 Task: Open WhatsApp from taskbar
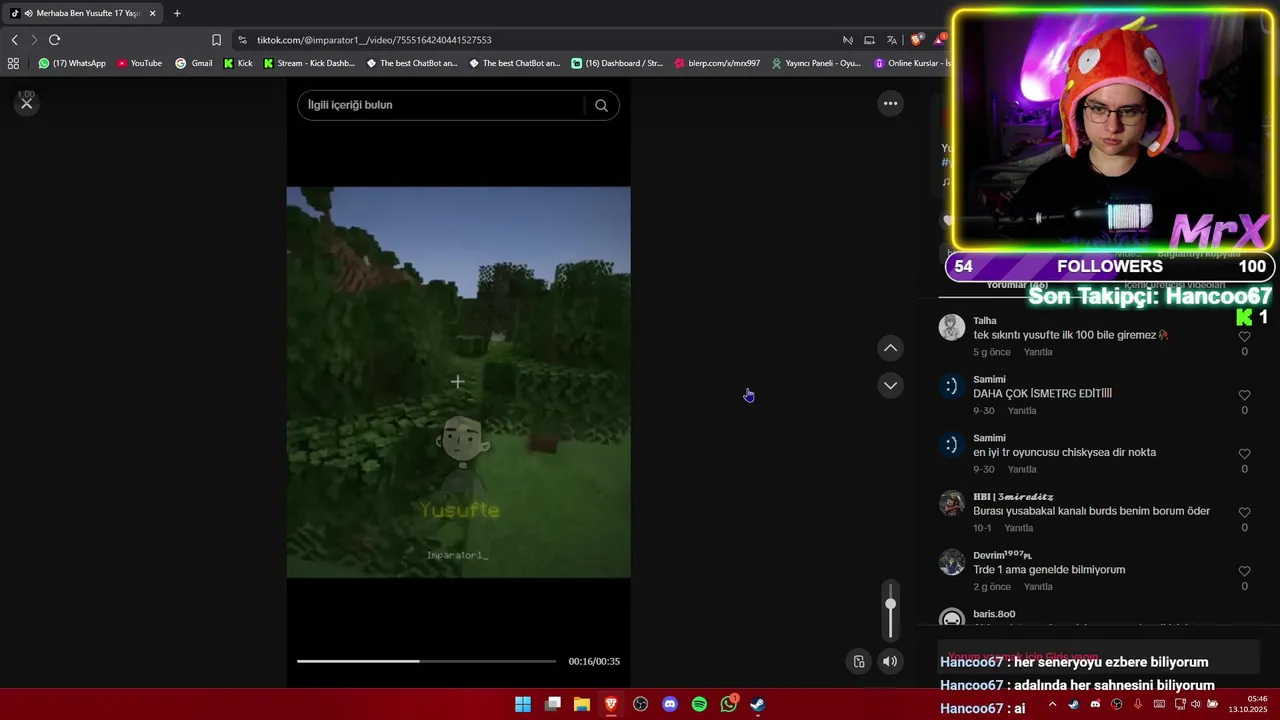(x=729, y=704)
